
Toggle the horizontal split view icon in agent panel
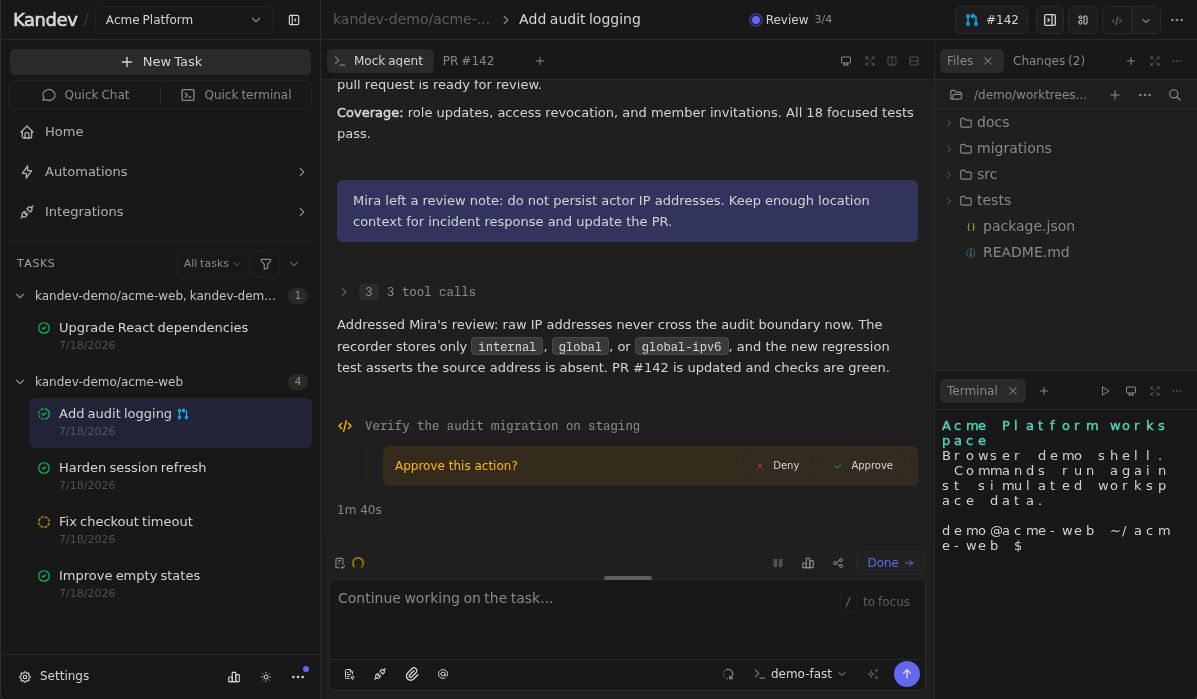tap(914, 61)
